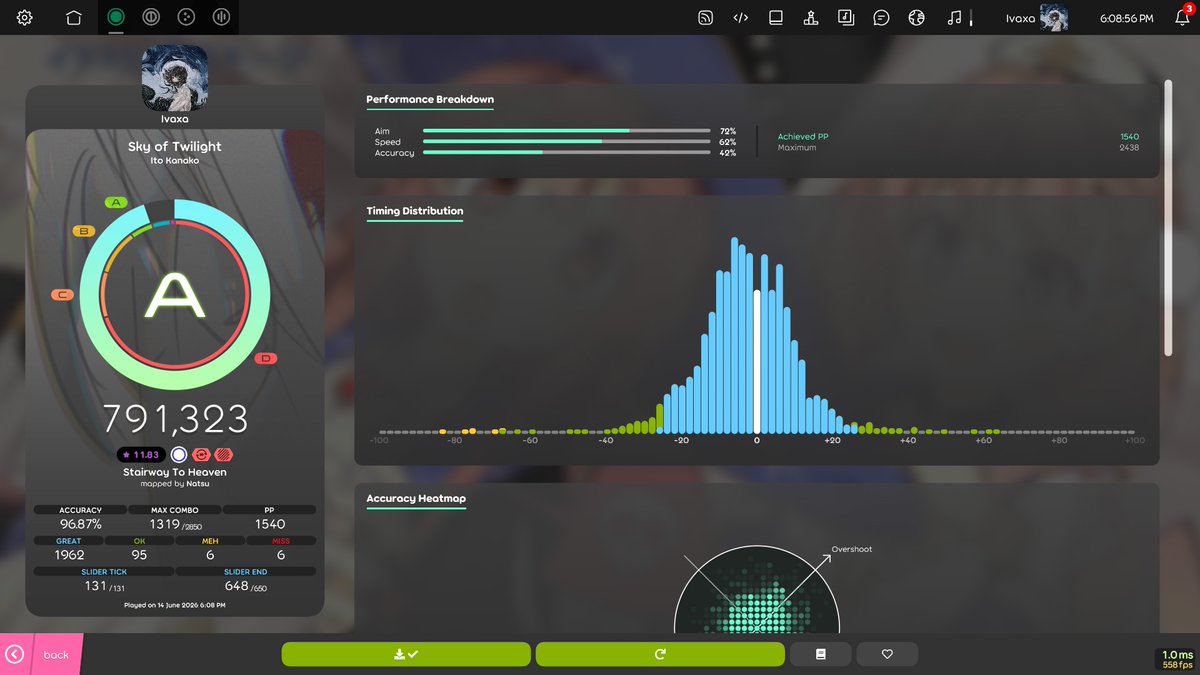Click the Accuracy Heatmap heading
The height and width of the screenshot is (675, 1200).
tap(416, 498)
